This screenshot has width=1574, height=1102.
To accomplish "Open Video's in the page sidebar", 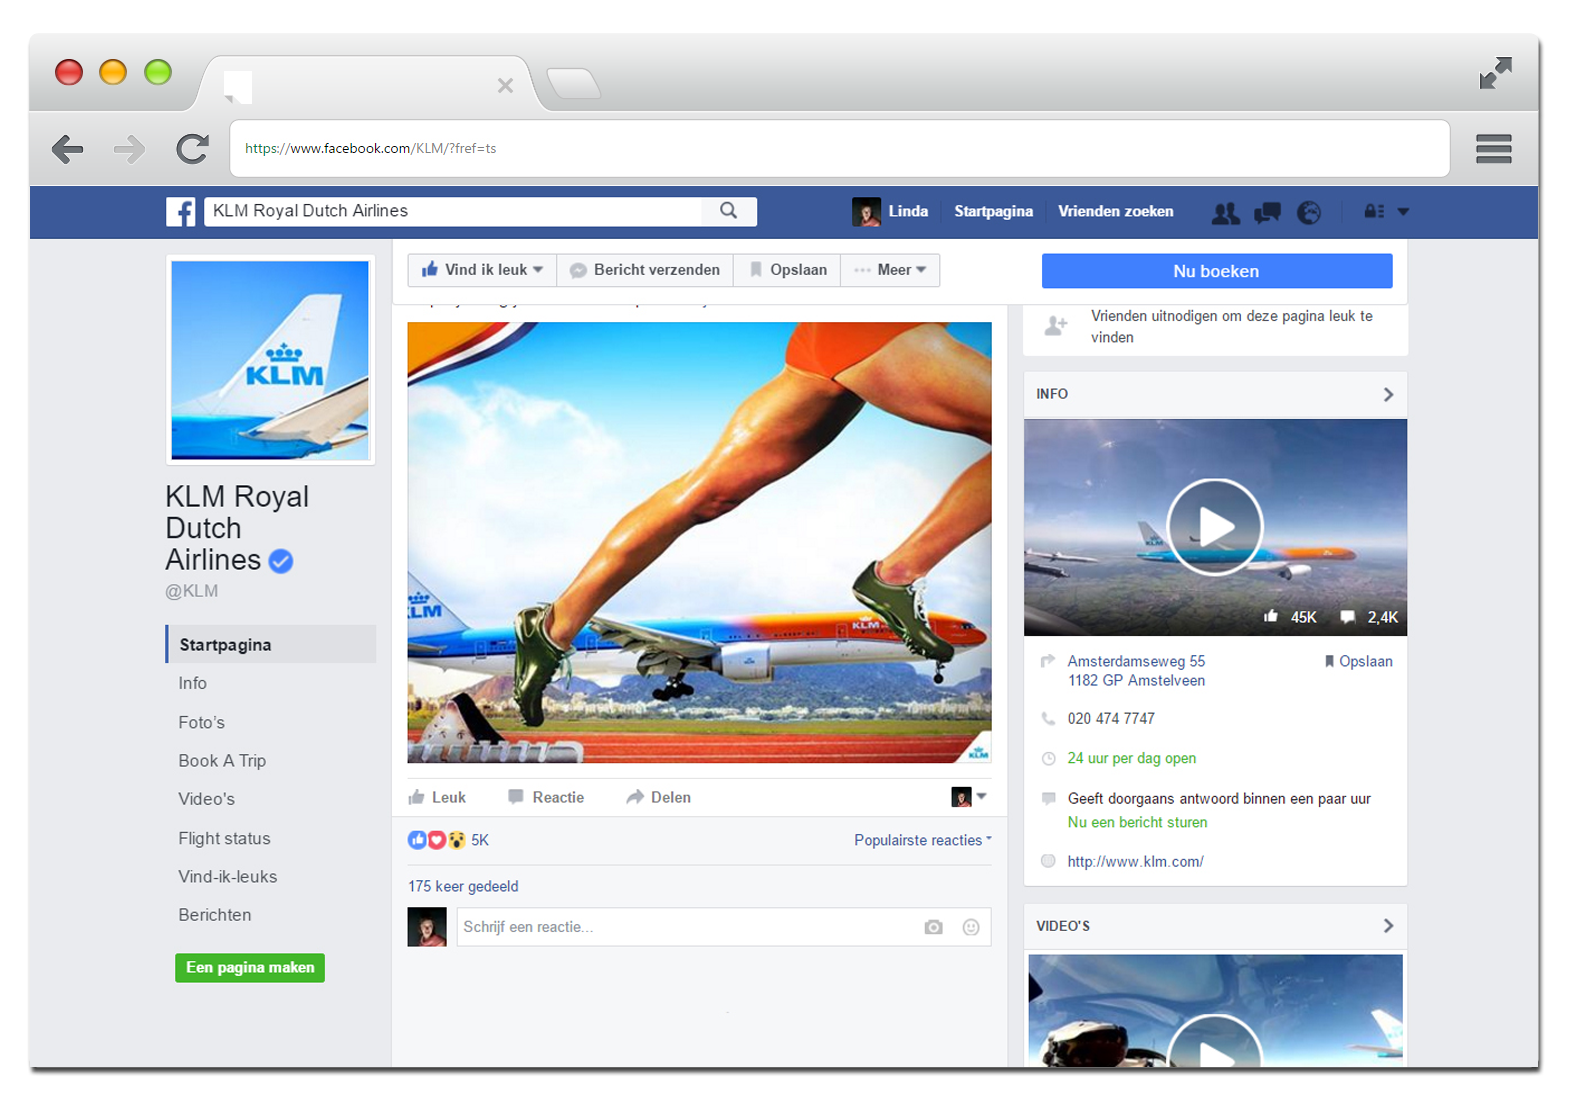I will 207,799.
